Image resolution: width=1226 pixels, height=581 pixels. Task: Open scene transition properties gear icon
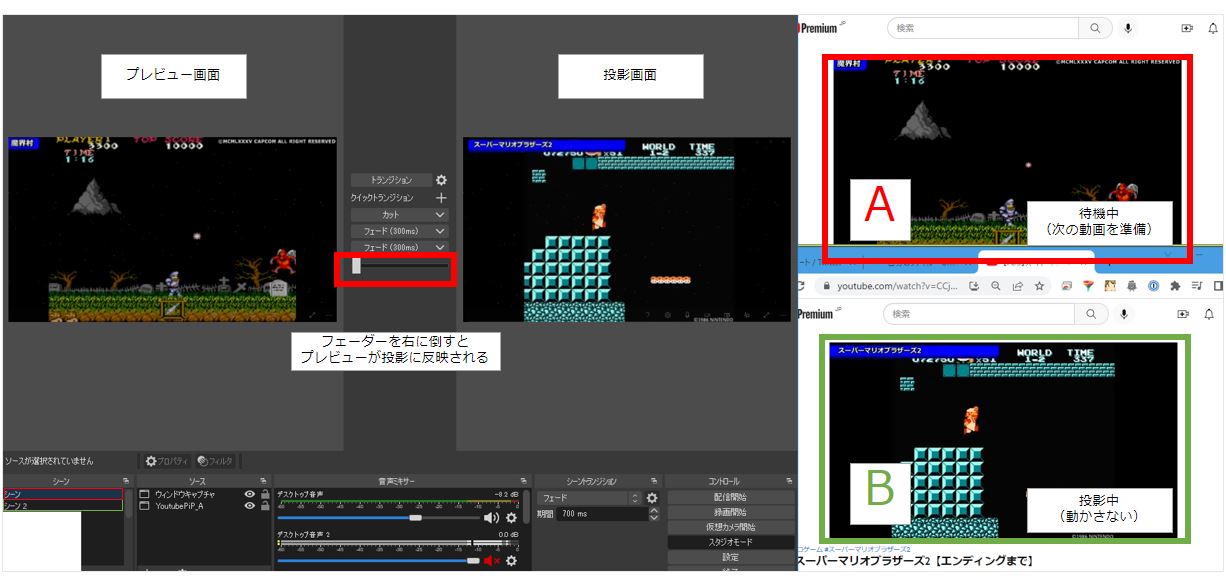pyautogui.click(x=652, y=497)
